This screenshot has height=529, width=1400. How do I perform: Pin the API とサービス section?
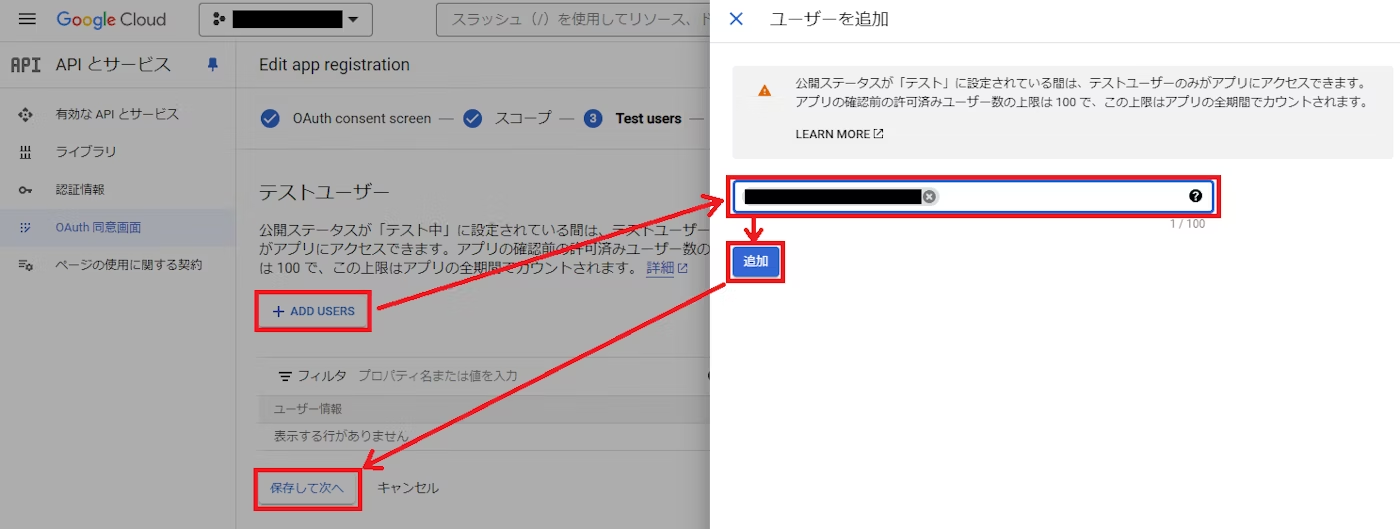[212, 65]
